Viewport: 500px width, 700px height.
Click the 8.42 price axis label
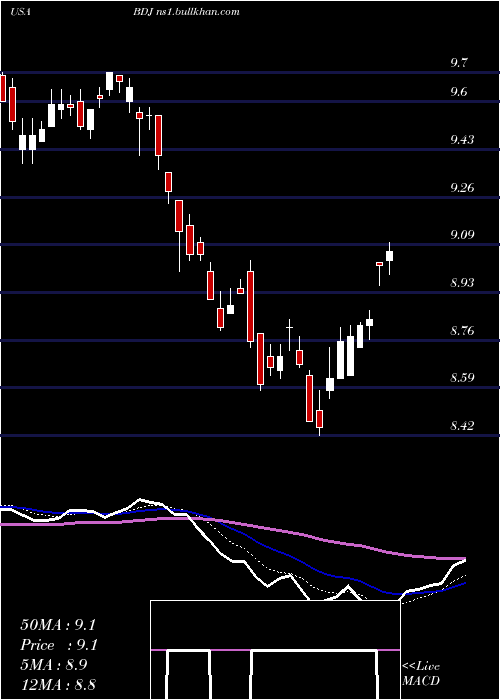462,426
